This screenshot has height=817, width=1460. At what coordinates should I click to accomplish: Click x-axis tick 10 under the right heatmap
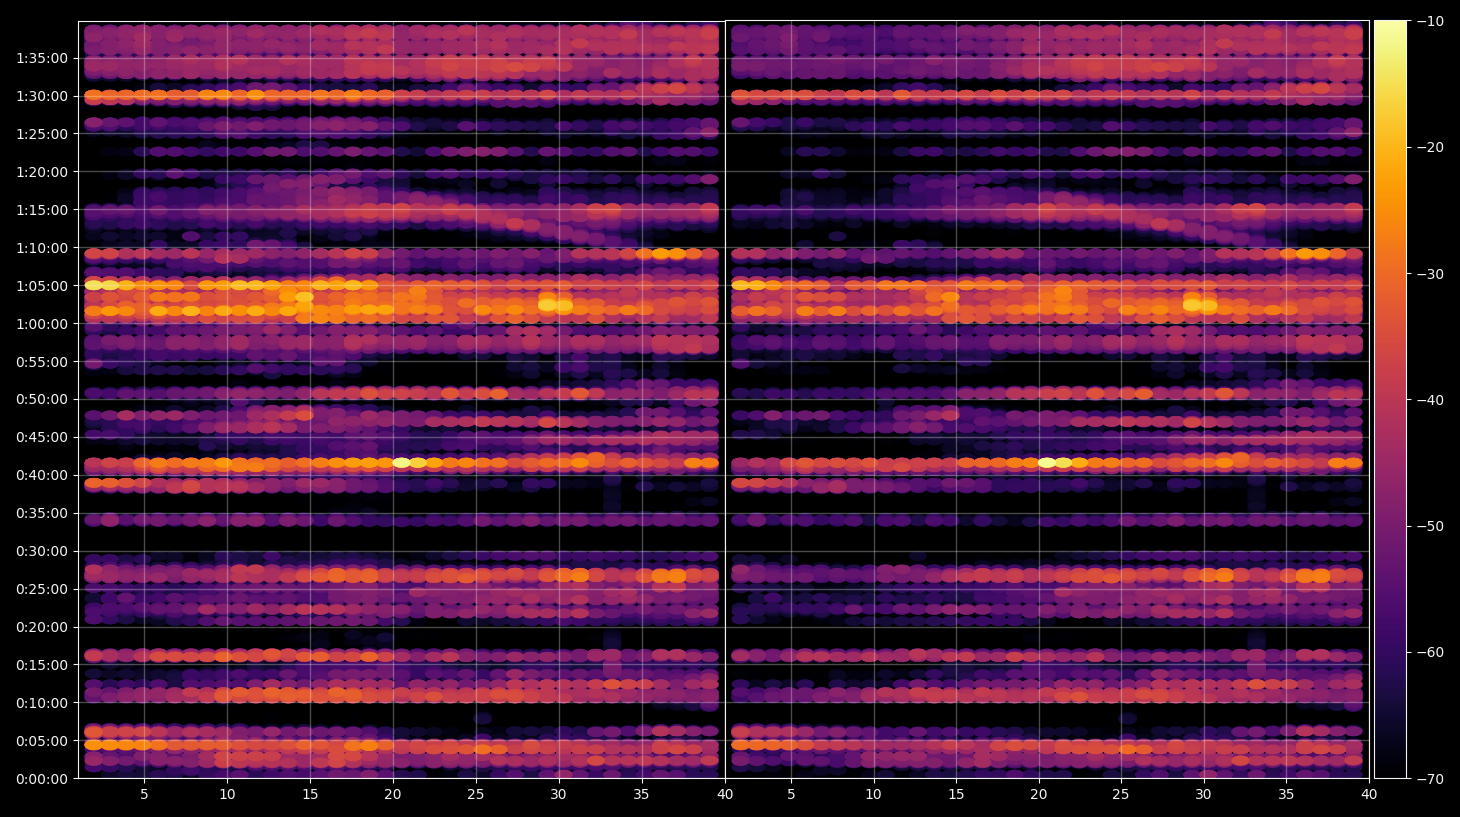pyautogui.click(x=873, y=795)
